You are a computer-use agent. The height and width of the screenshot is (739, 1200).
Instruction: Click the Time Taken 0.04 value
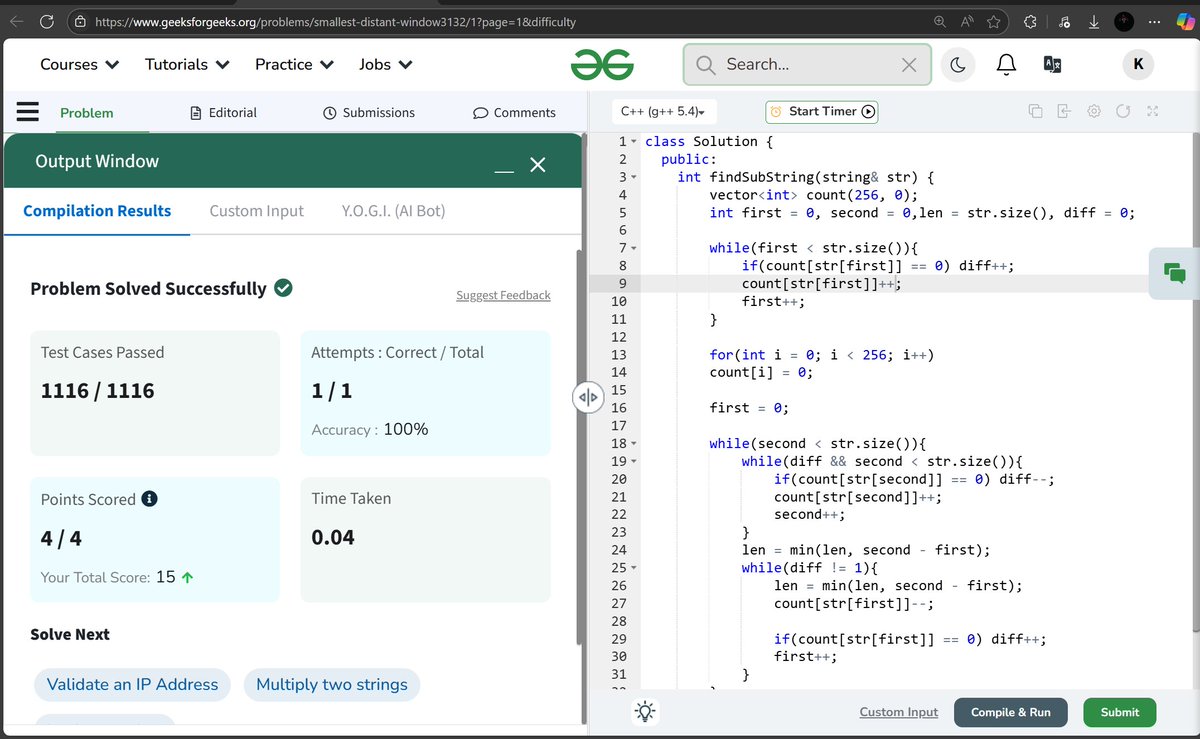coord(333,538)
